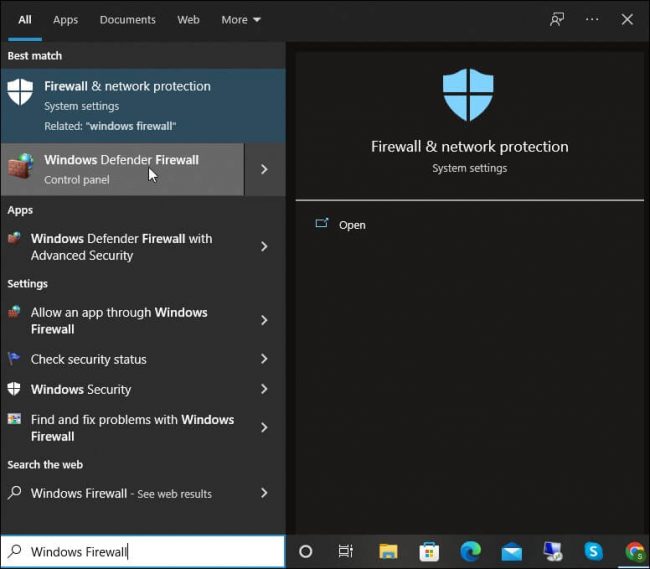Open the three-dot options menu
Screen dimensions: 650x569
pyautogui.click(x=592, y=19)
